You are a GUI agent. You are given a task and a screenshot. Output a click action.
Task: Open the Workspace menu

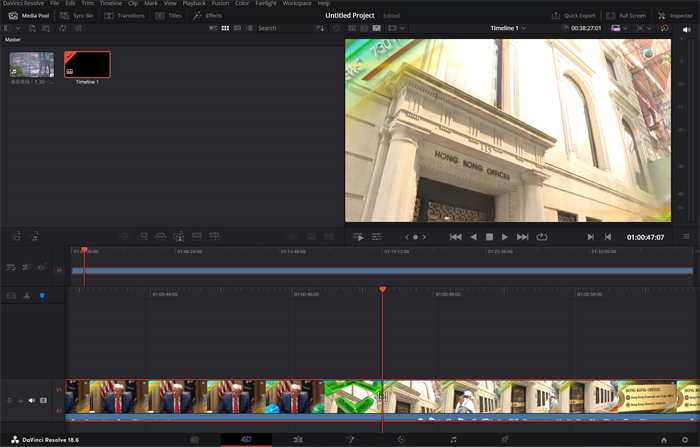tap(297, 3)
